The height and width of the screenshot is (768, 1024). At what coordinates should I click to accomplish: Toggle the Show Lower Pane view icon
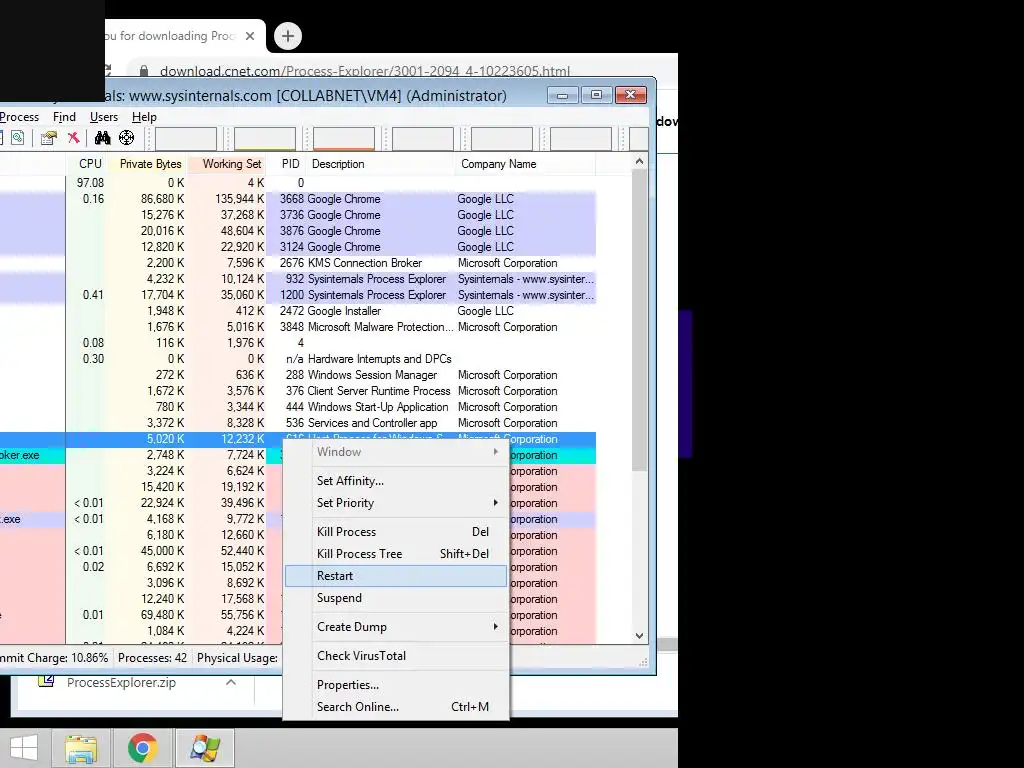(x=18, y=138)
